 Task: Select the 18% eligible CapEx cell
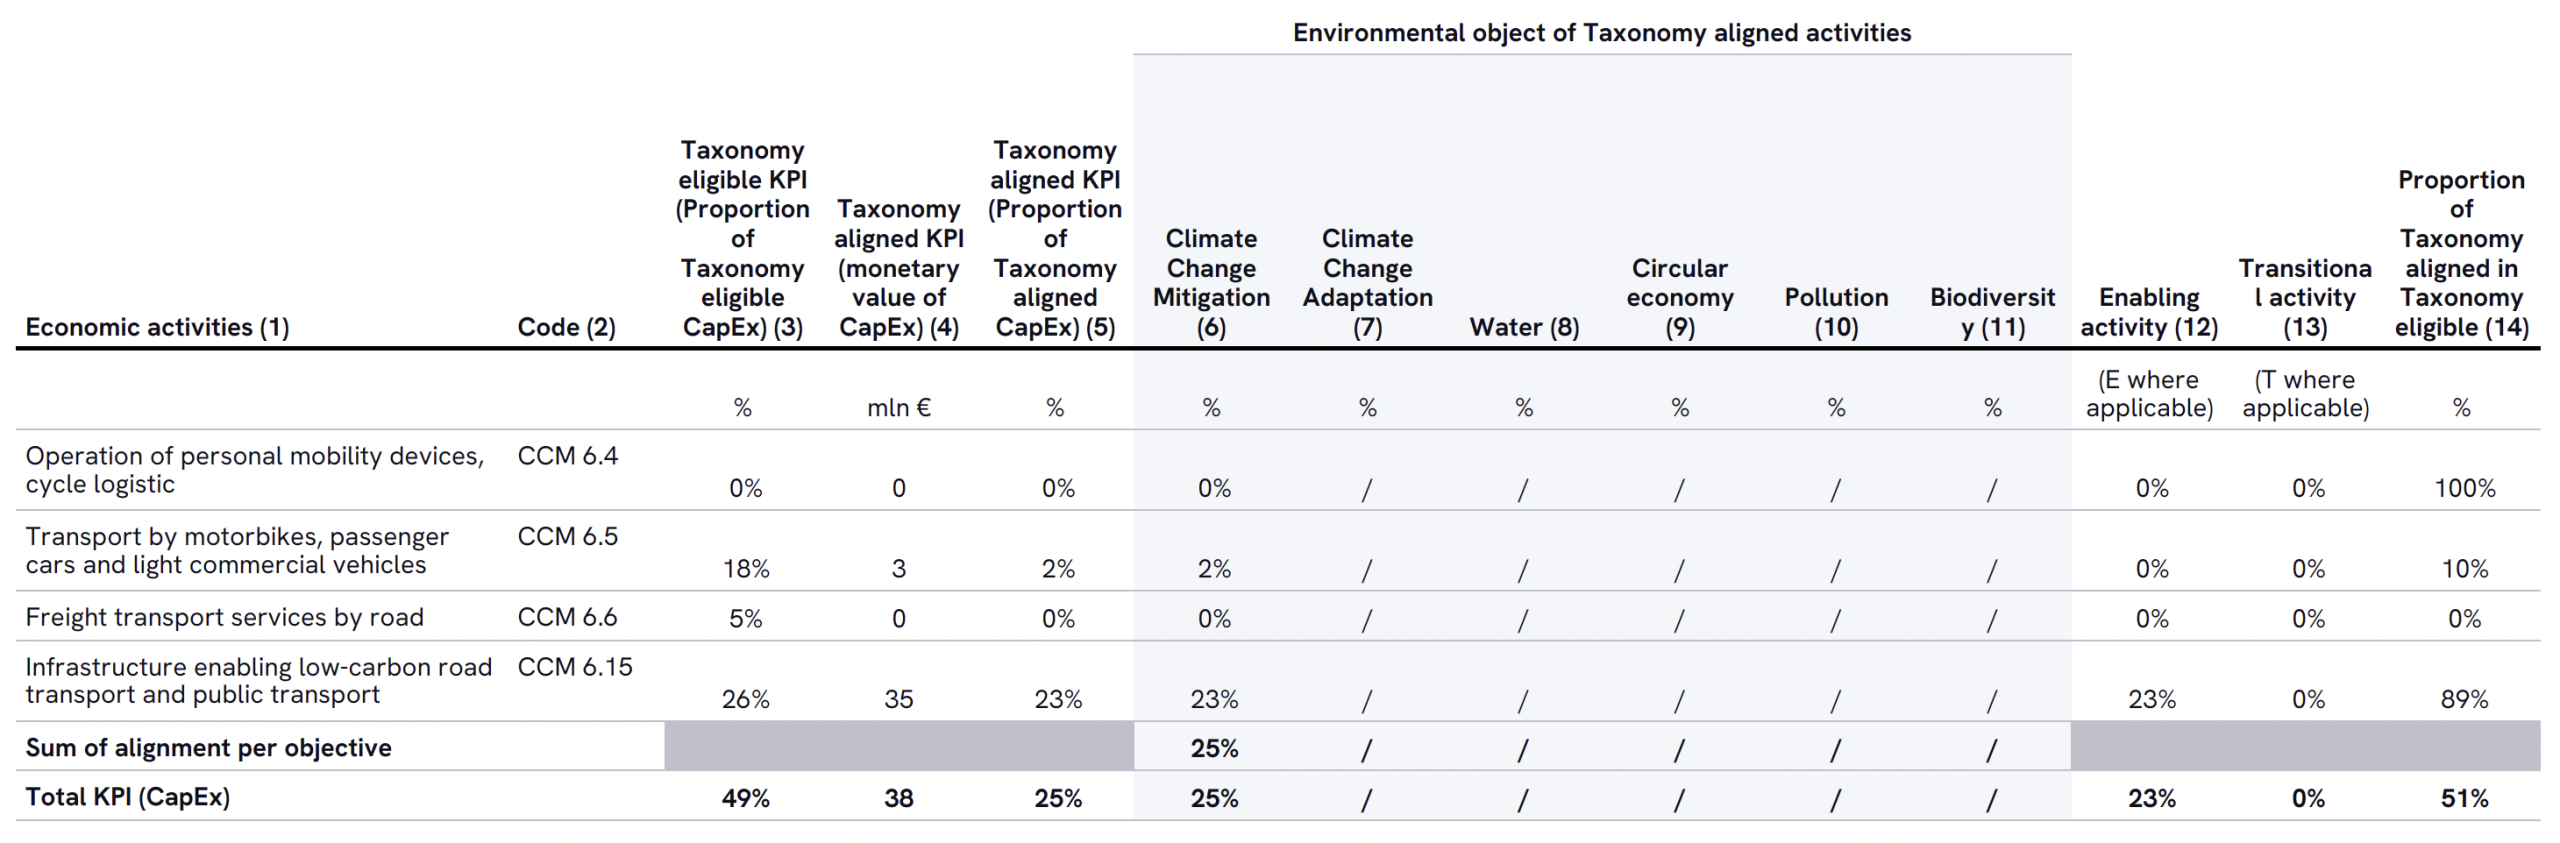[746, 569]
